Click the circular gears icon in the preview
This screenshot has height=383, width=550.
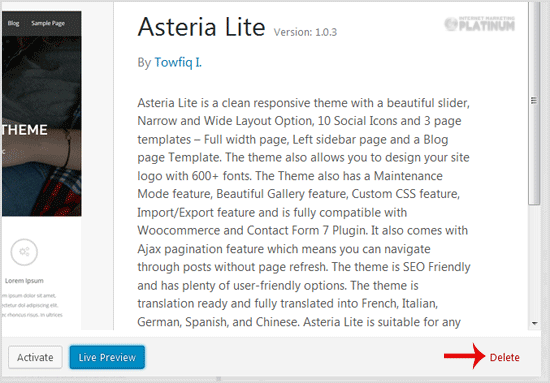coord(24,252)
